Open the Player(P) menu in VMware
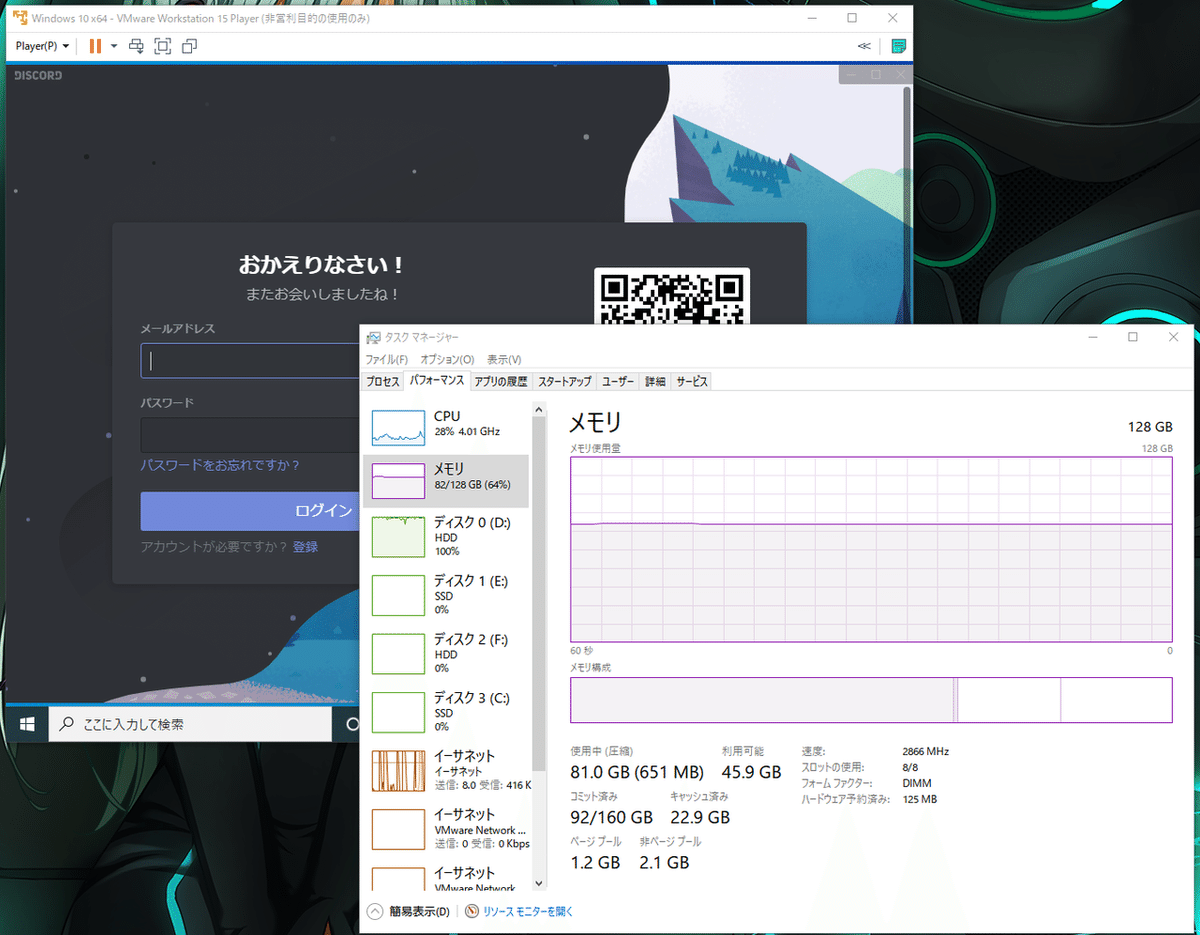The image size is (1200, 935). (x=43, y=46)
